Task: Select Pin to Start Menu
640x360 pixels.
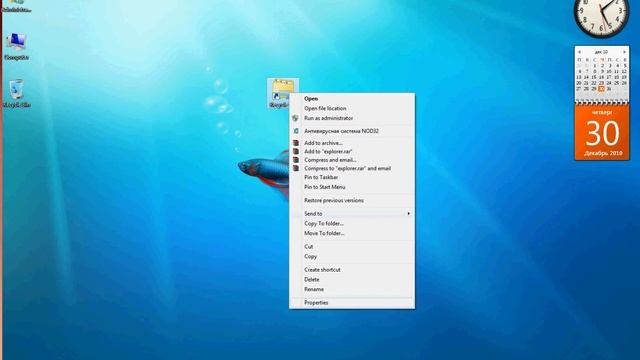Action: [x=352, y=187]
